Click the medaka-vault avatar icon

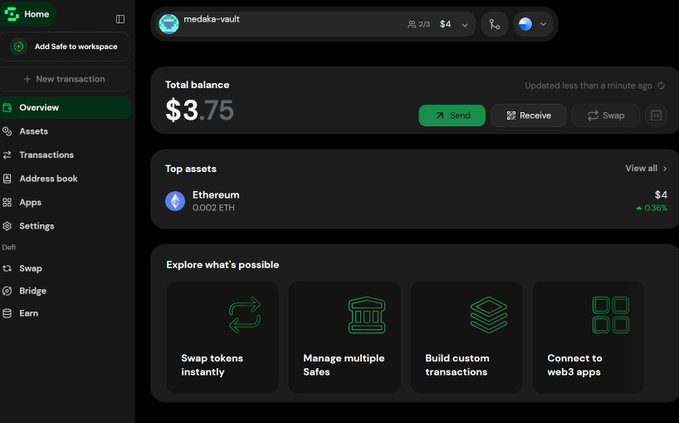point(169,24)
